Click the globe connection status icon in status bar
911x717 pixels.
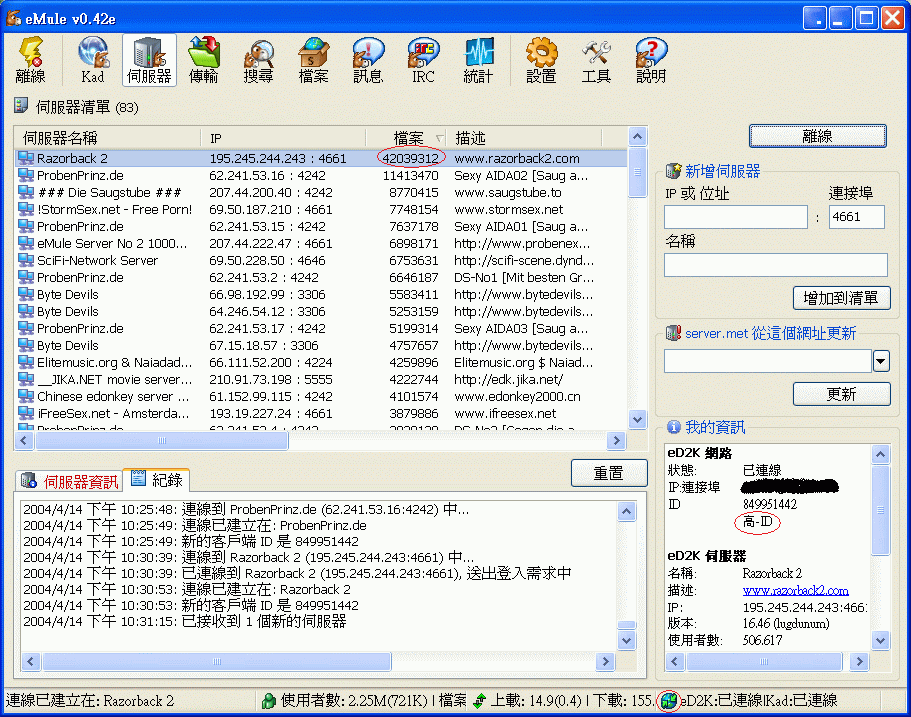[x=669, y=700]
